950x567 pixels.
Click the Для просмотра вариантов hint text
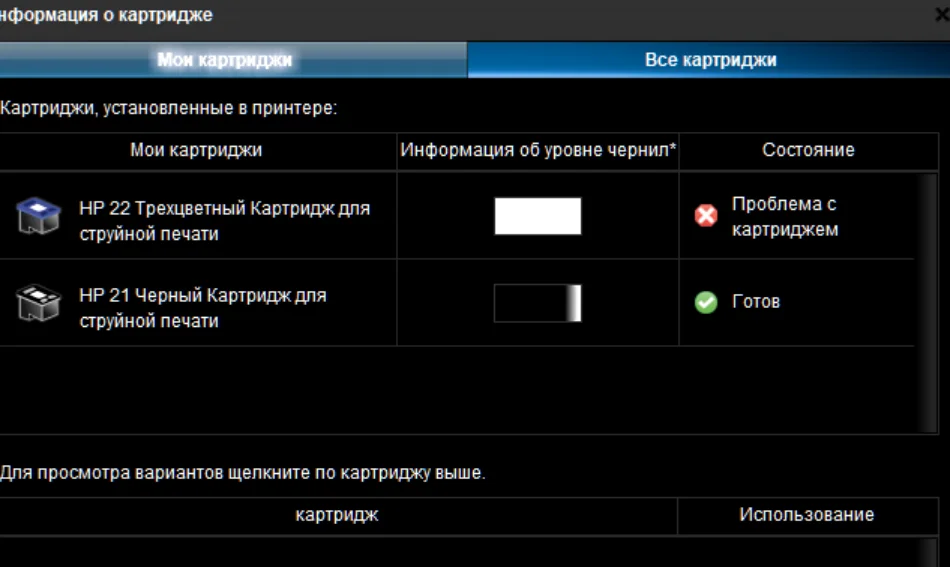tap(242, 472)
